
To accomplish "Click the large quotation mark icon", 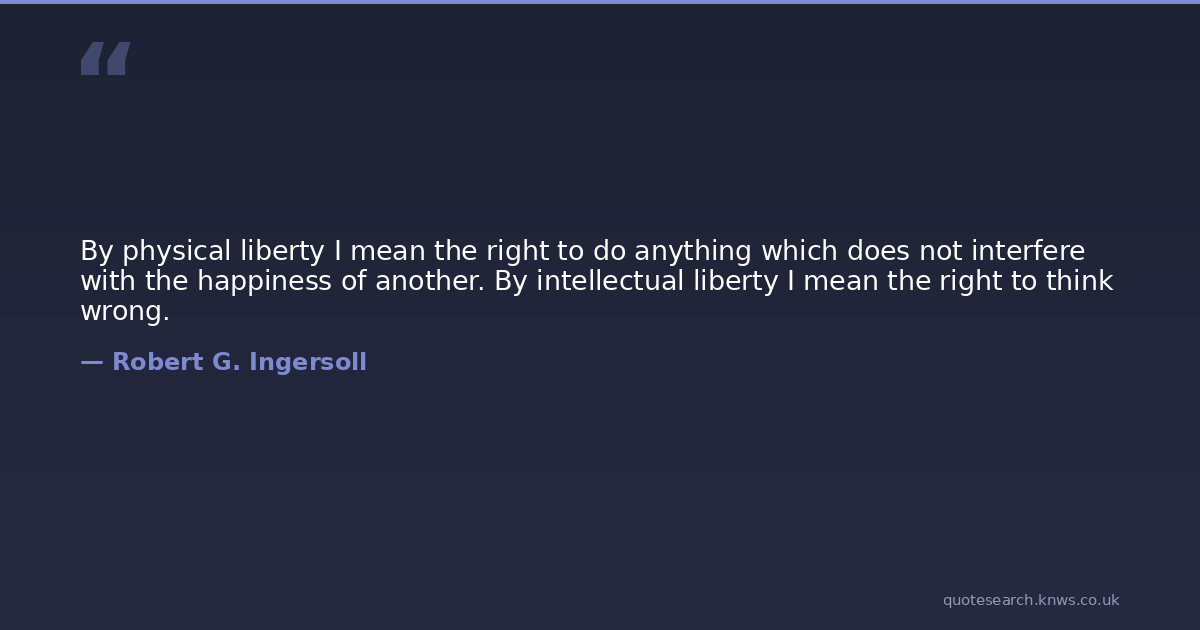I will pos(105,59).
